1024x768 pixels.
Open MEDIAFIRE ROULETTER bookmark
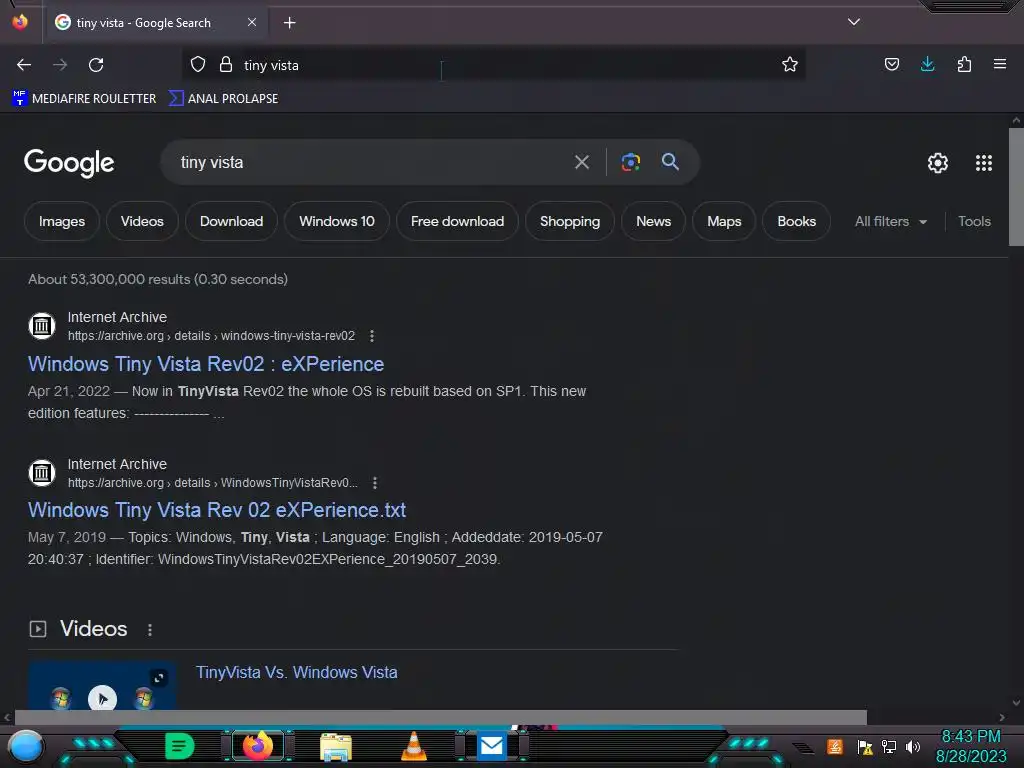[84, 99]
